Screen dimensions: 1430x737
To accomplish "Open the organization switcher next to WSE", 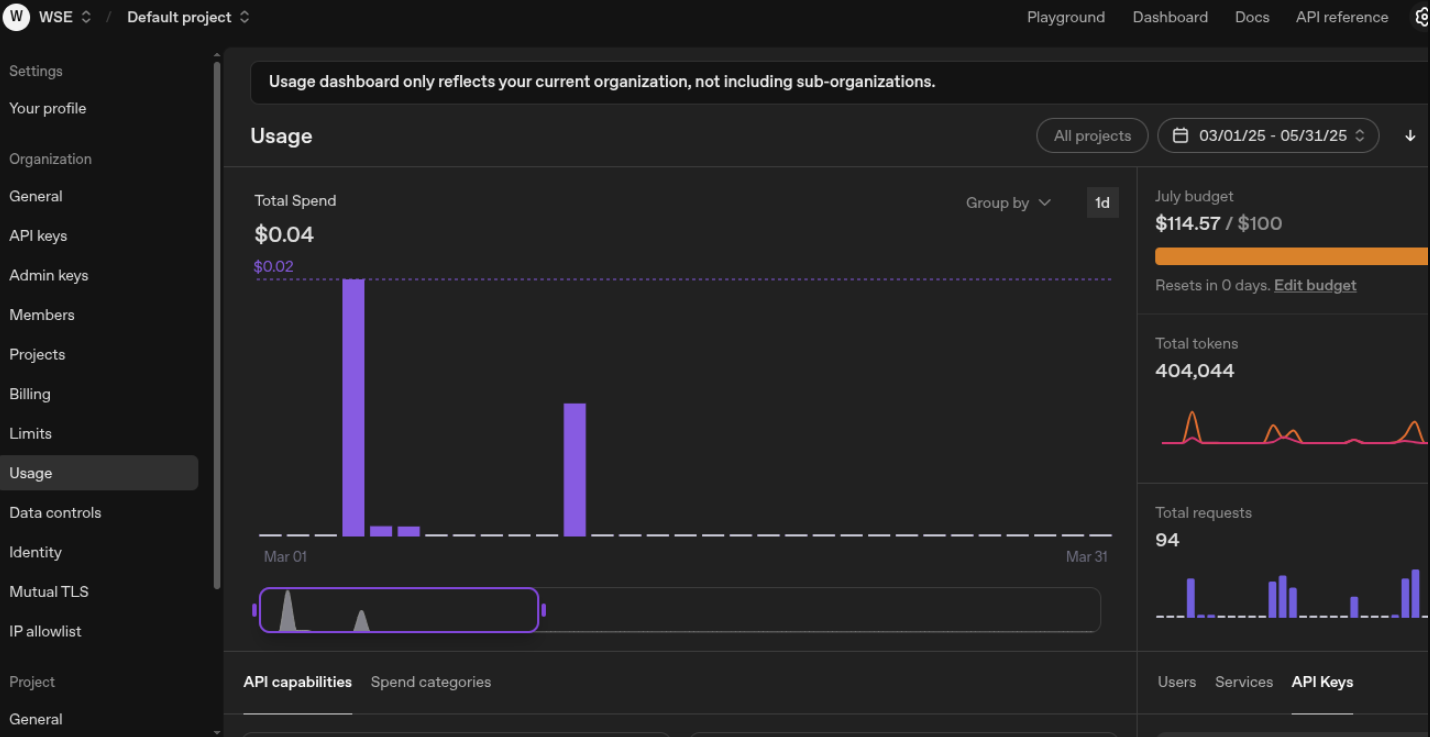I will [x=86, y=16].
